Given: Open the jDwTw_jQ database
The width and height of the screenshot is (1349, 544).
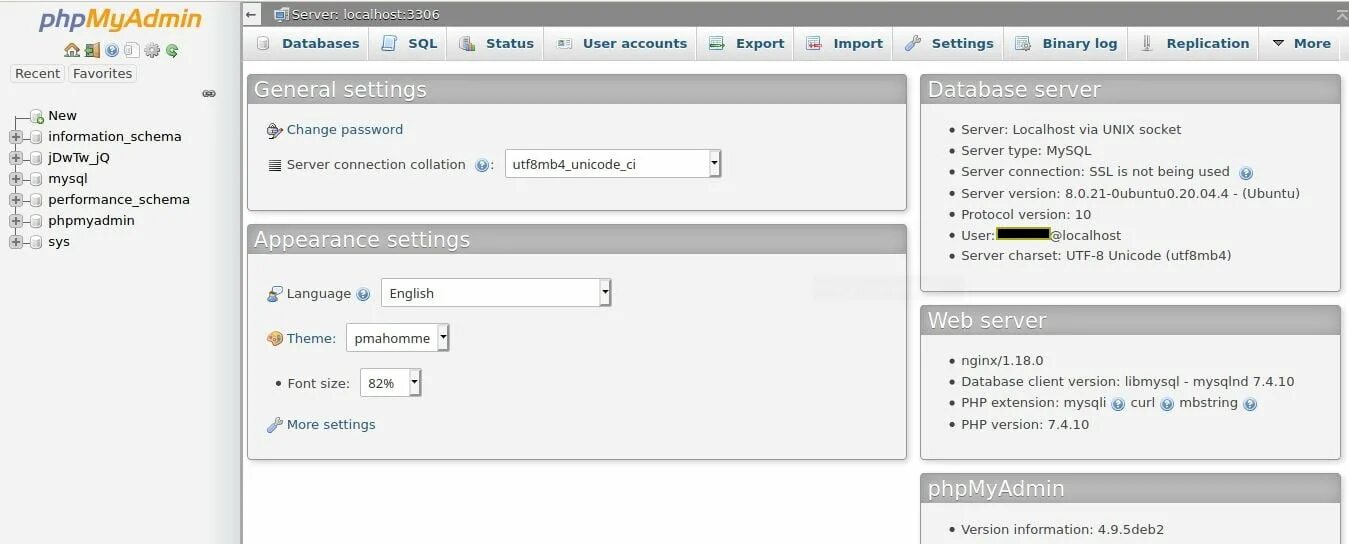Looking at the screenshot, I should coord(79,158).
